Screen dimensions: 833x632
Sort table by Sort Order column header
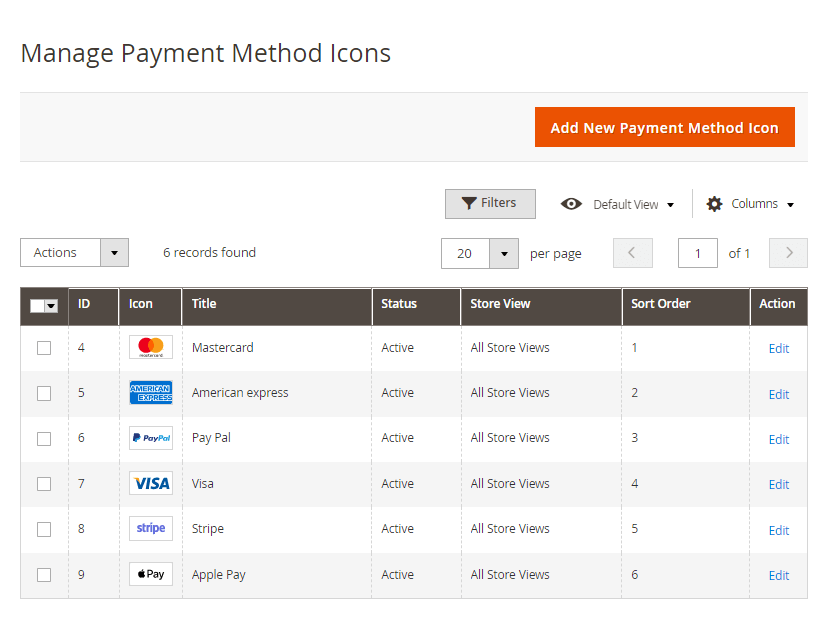pos(661,304)
